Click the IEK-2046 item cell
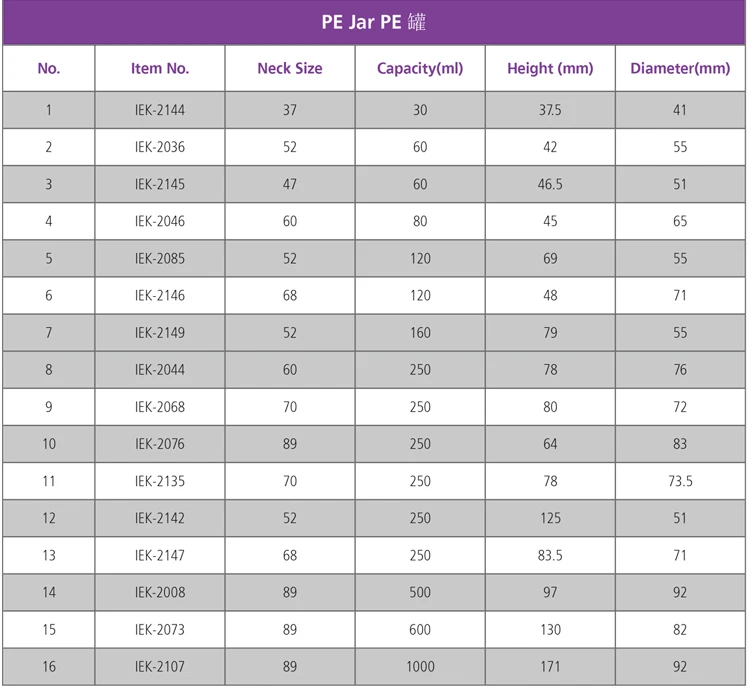Screen dimensions: 750x698 click(160, 221)
